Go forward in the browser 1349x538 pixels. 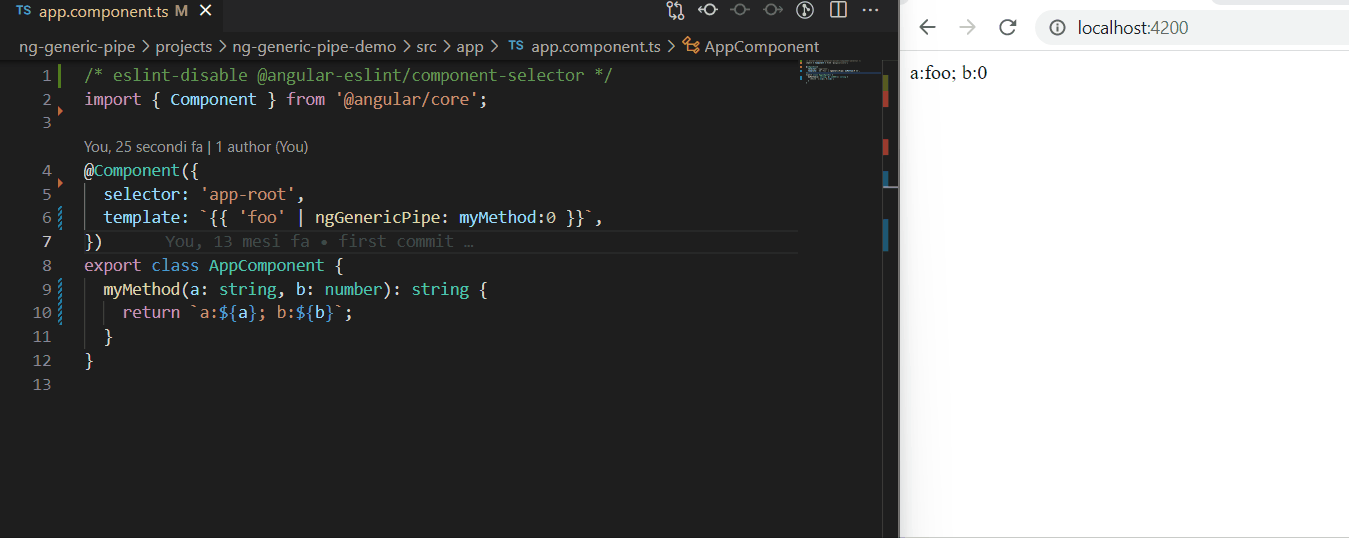967,27
